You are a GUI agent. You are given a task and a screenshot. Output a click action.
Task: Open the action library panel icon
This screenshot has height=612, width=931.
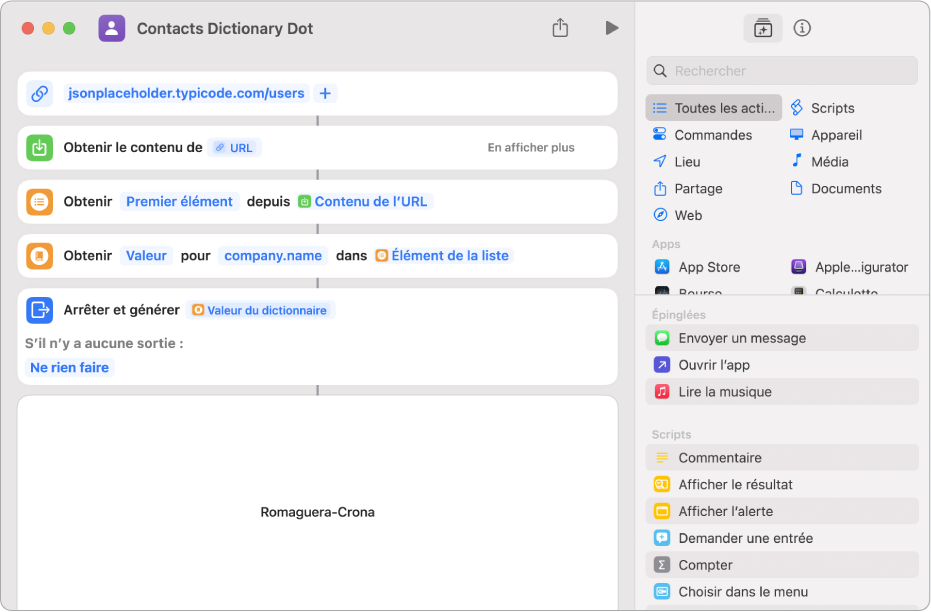[763, 28]
